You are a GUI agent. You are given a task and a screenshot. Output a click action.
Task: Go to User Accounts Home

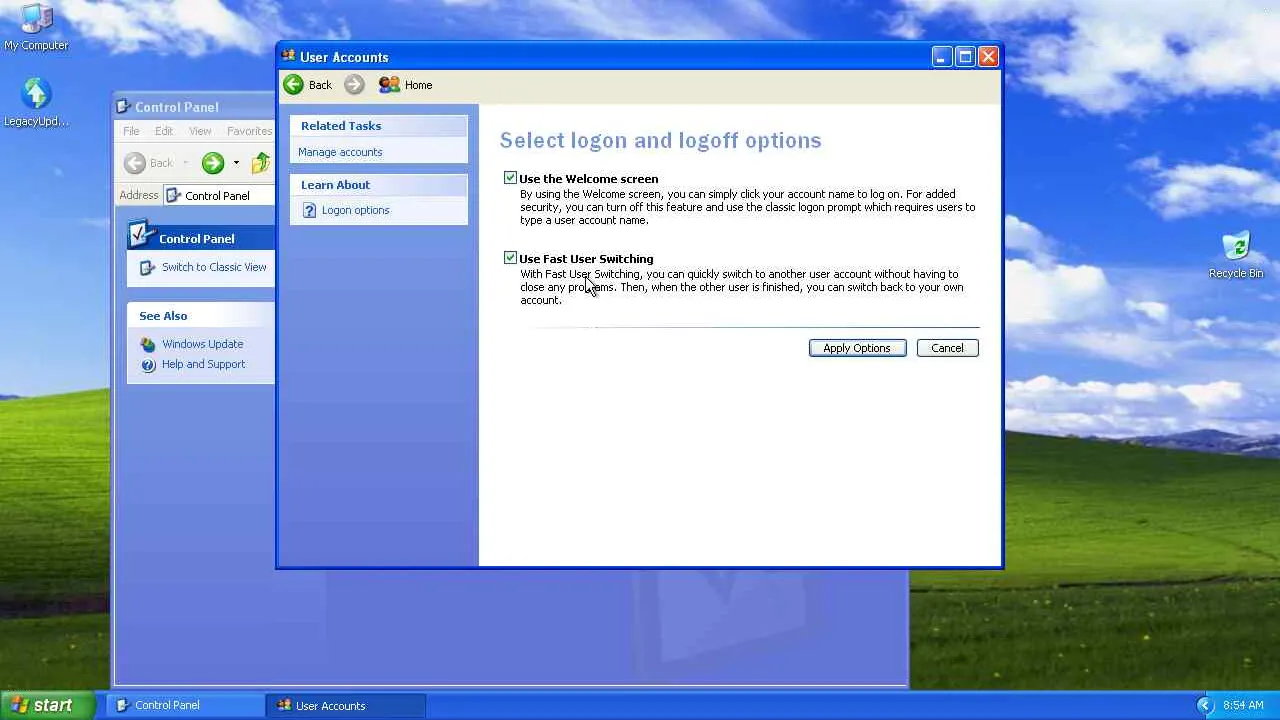[x=406, y=85]
